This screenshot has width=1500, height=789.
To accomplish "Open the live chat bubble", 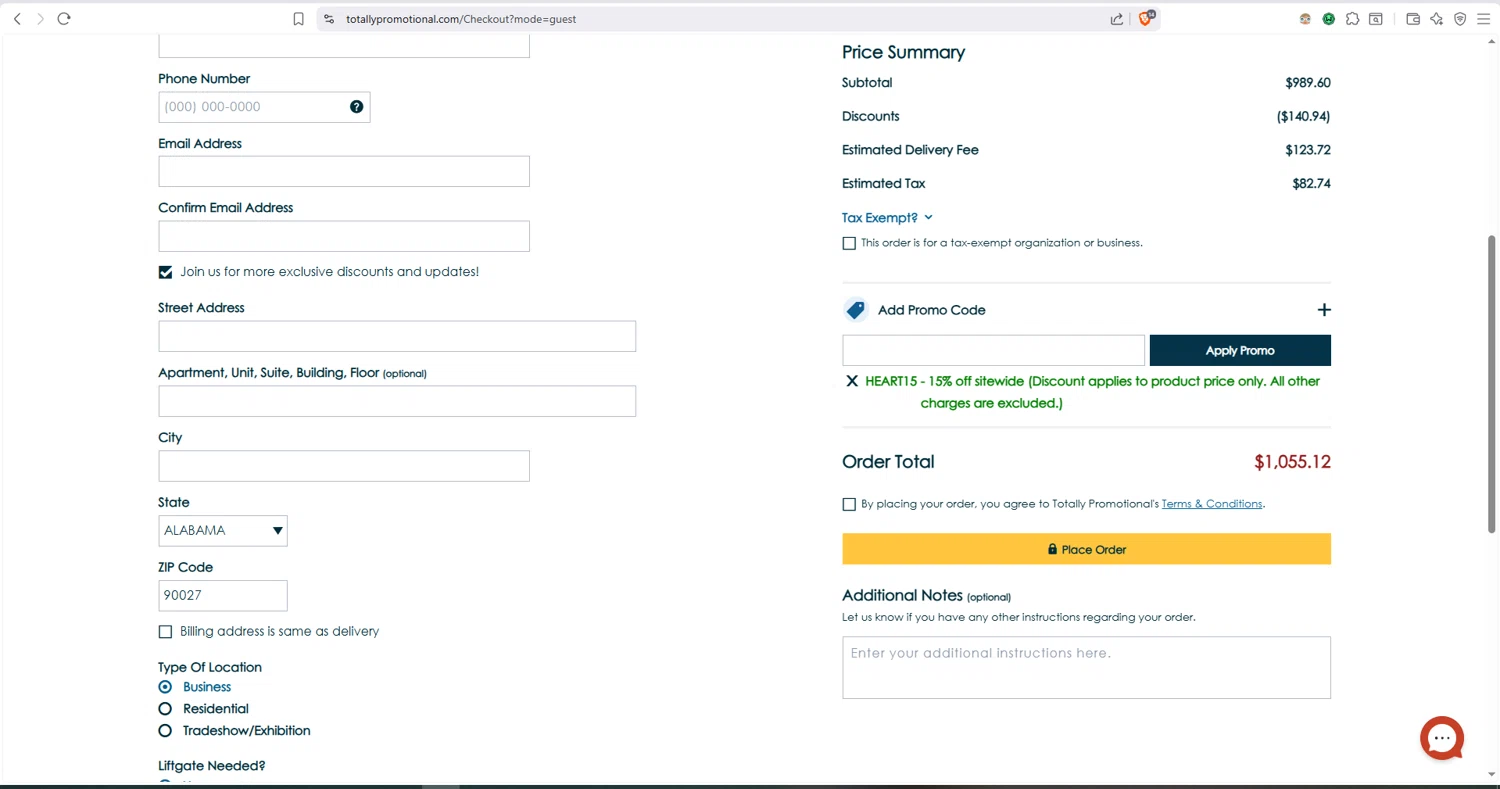I will coord(1442,739).
